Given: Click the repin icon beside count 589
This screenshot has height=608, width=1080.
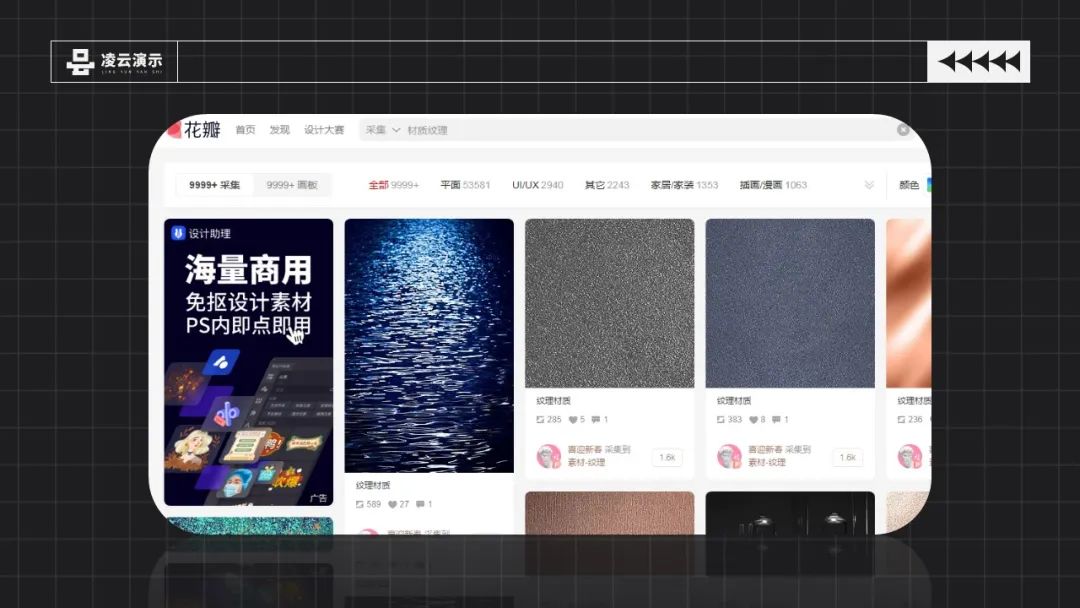Looking at the screenshot, I should click(x=360, y=505).
